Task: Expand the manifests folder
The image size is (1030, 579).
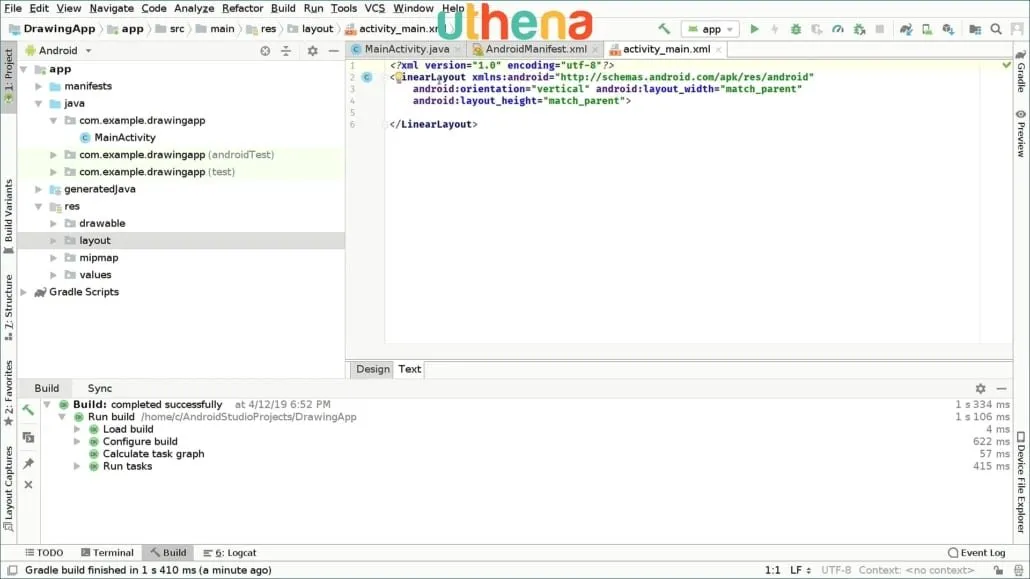Action: point(38,86)
